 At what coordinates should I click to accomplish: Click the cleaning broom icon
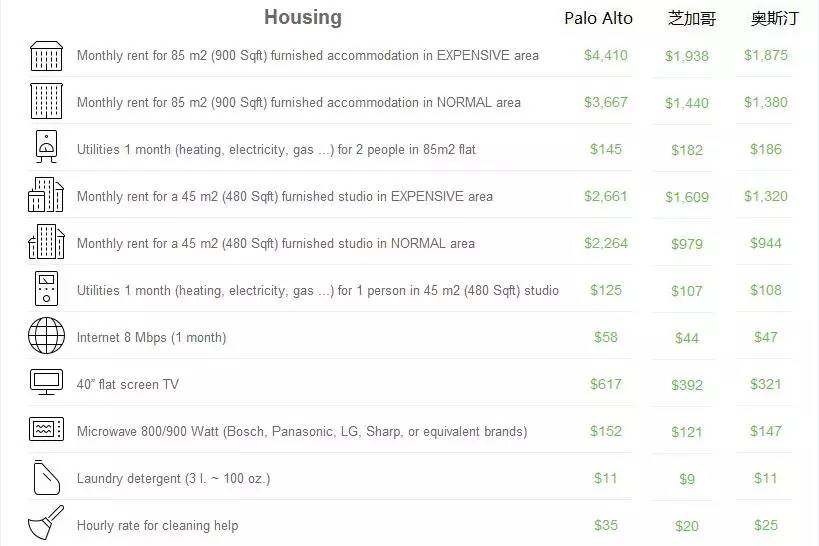pyautogui.click(x=46, y=522)
